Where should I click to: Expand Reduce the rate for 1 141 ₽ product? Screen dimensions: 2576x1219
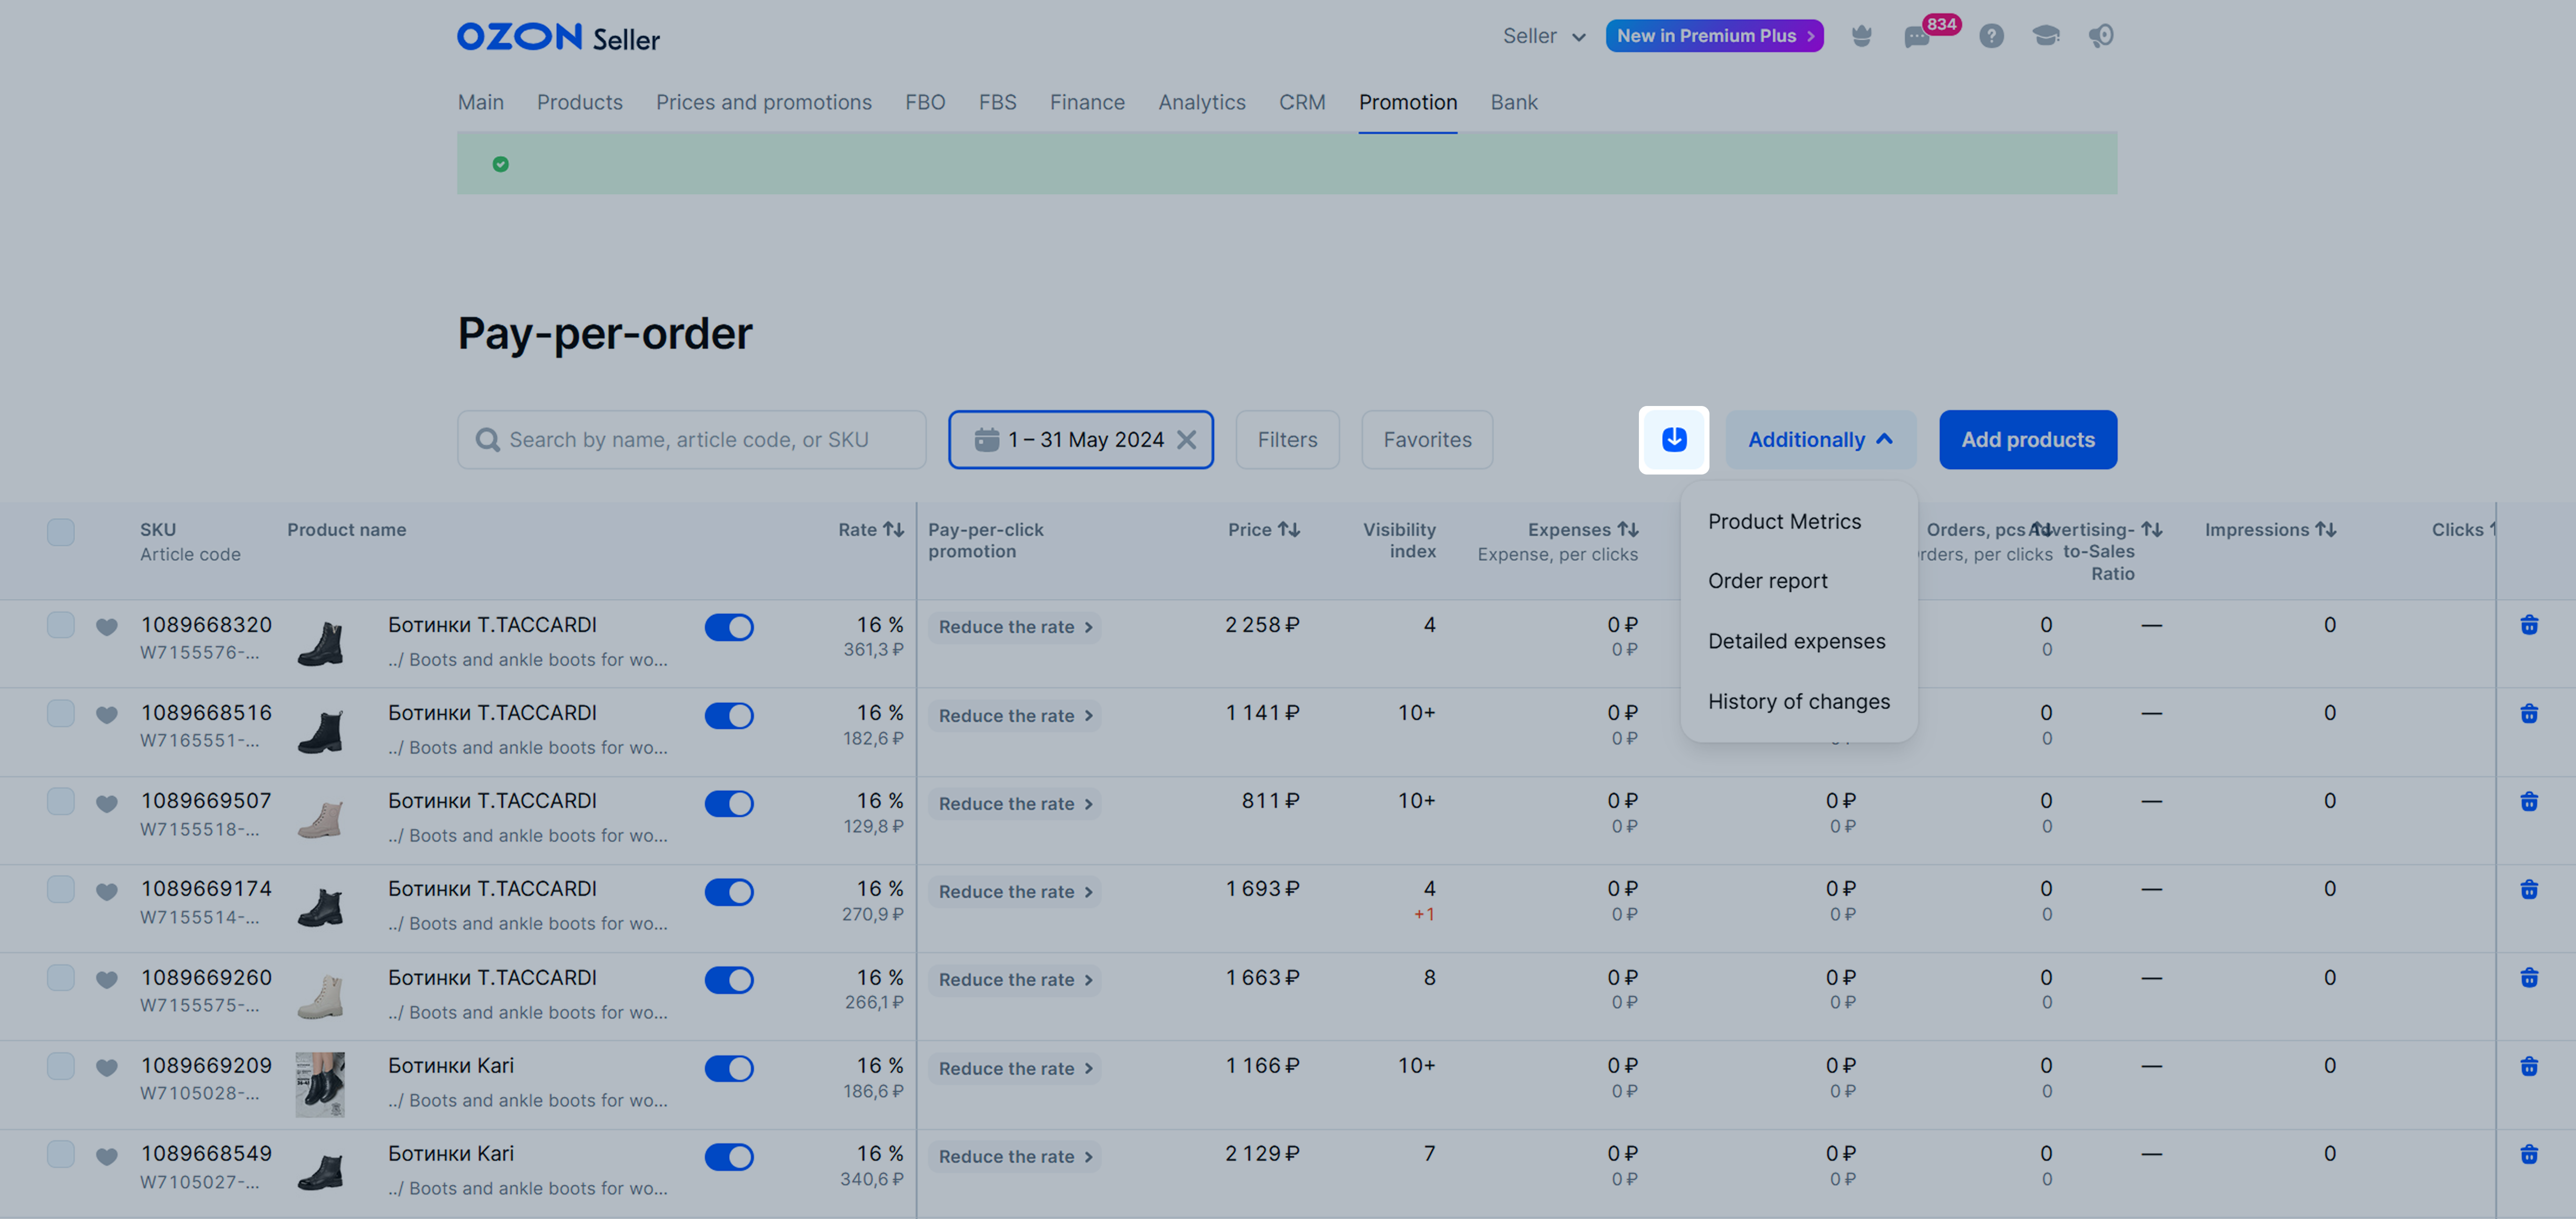1014,716
